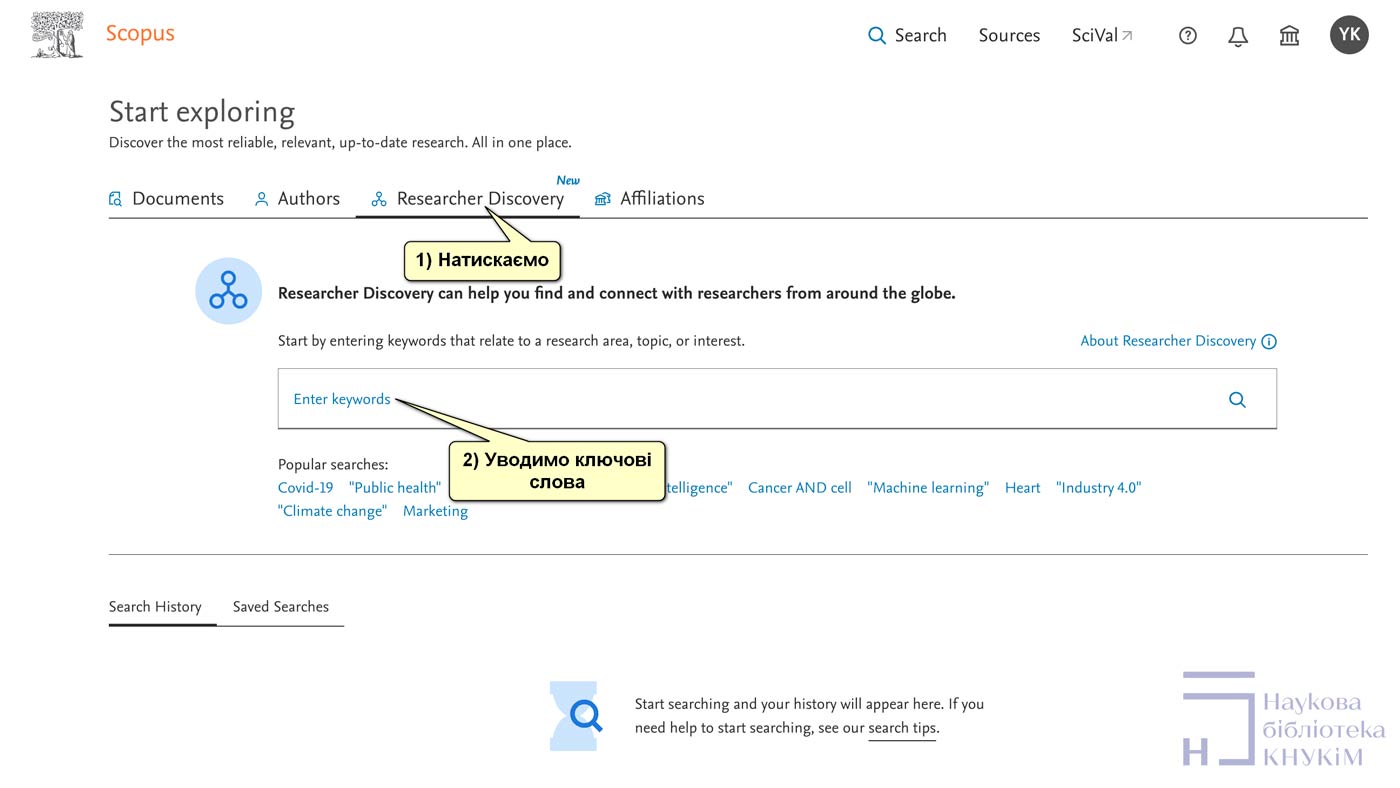Open the search tips link
This screenshot has width=1400, height=788.
coord(902,728)
